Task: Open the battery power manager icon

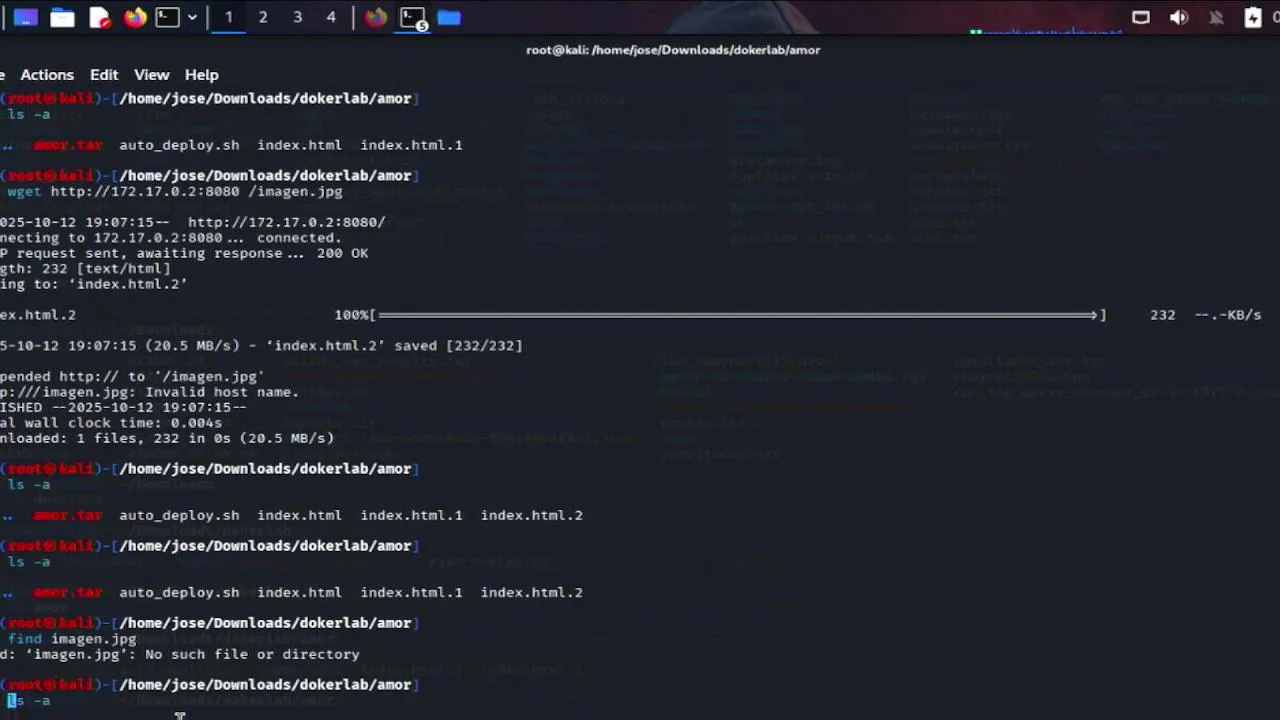Action: coord(1253,17)
